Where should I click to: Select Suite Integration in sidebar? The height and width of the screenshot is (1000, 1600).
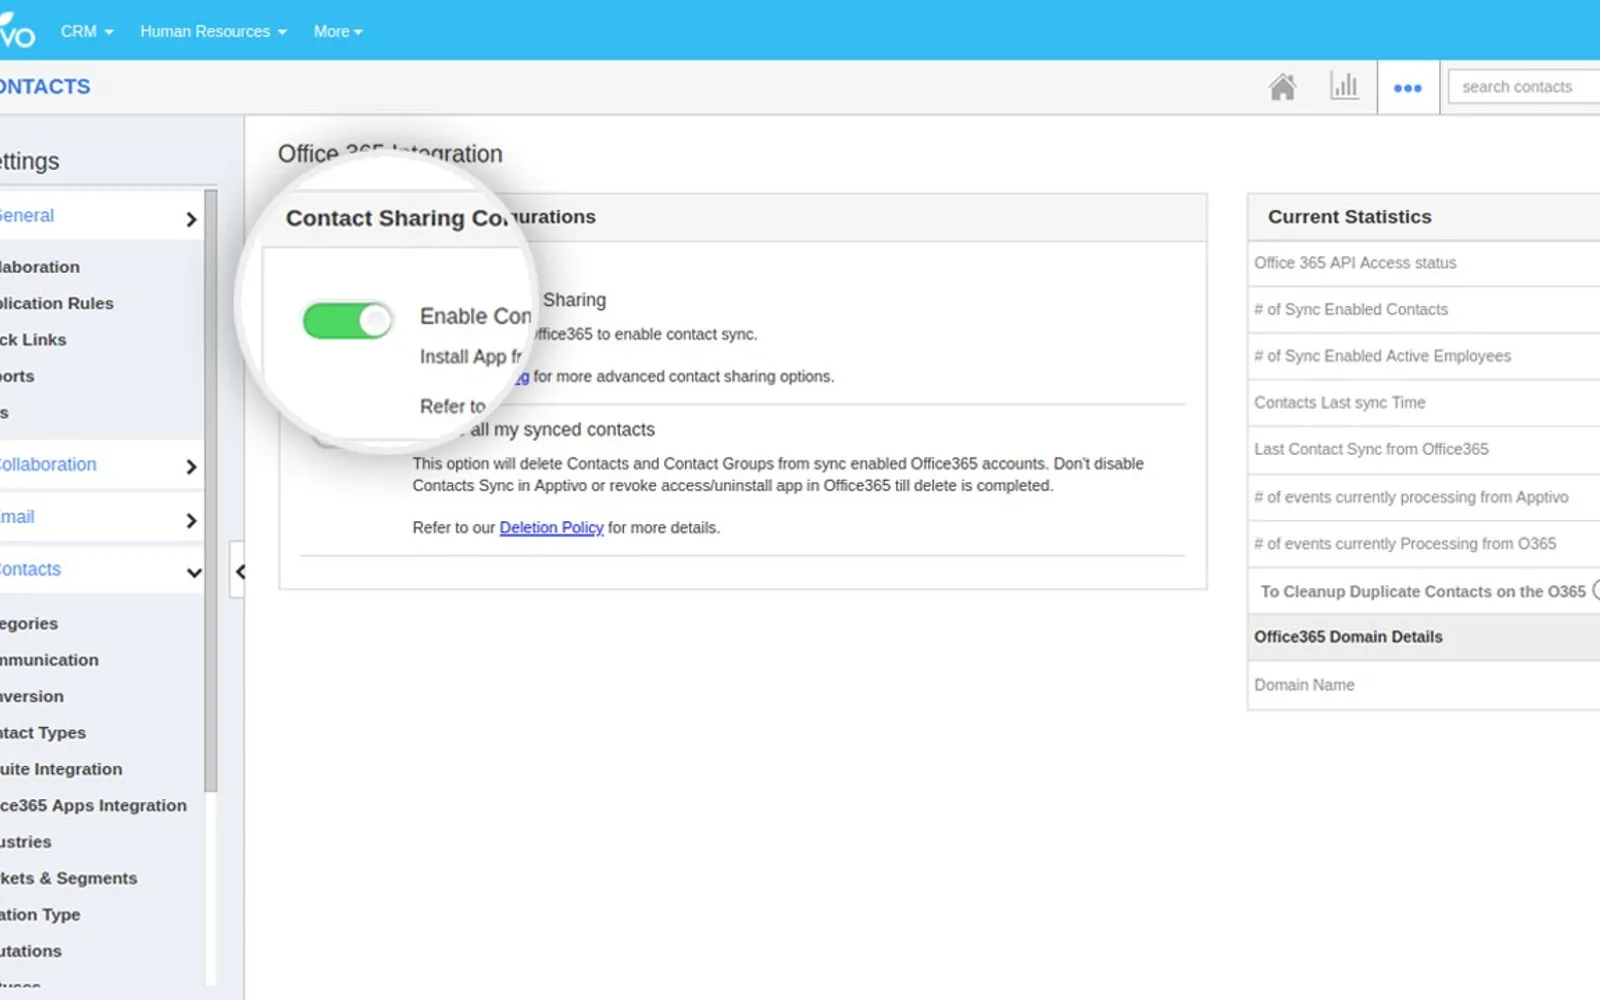coord(61,769)
